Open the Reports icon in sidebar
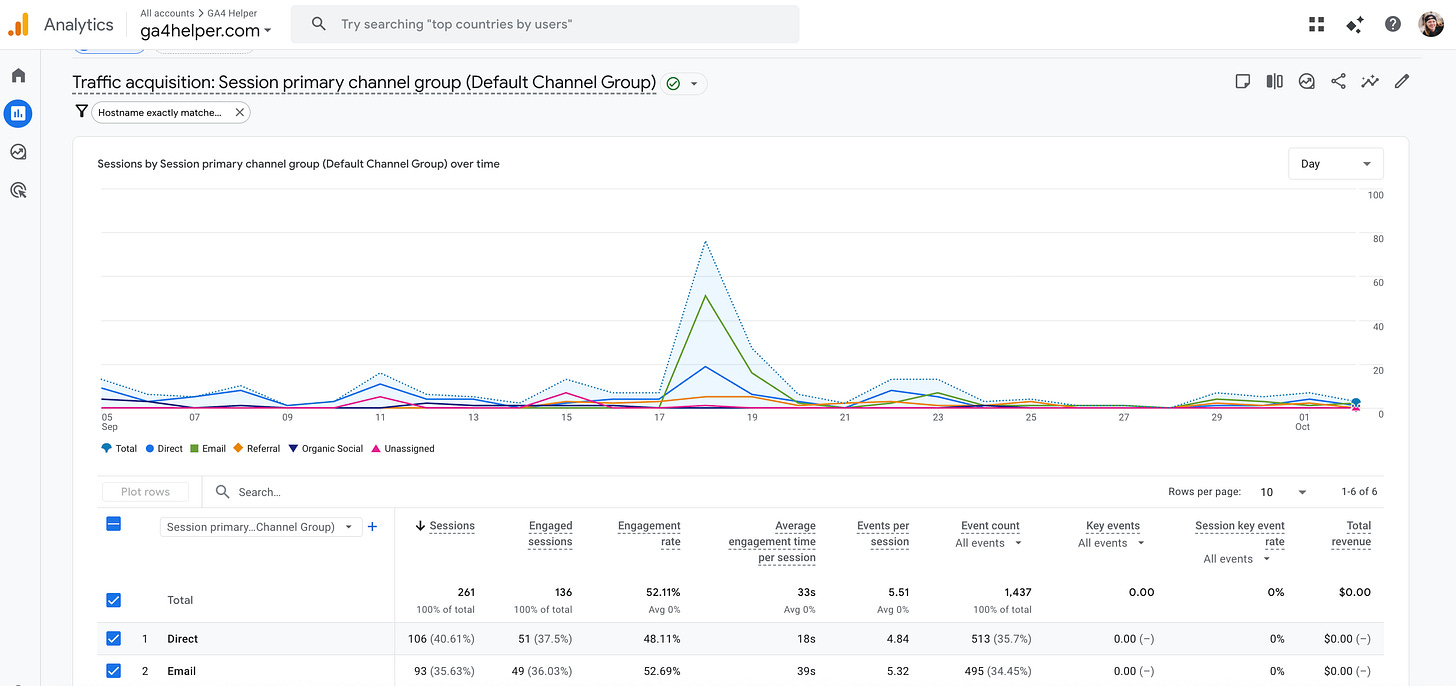Viewport: 1456px width, 686px height. pos(18,114)
